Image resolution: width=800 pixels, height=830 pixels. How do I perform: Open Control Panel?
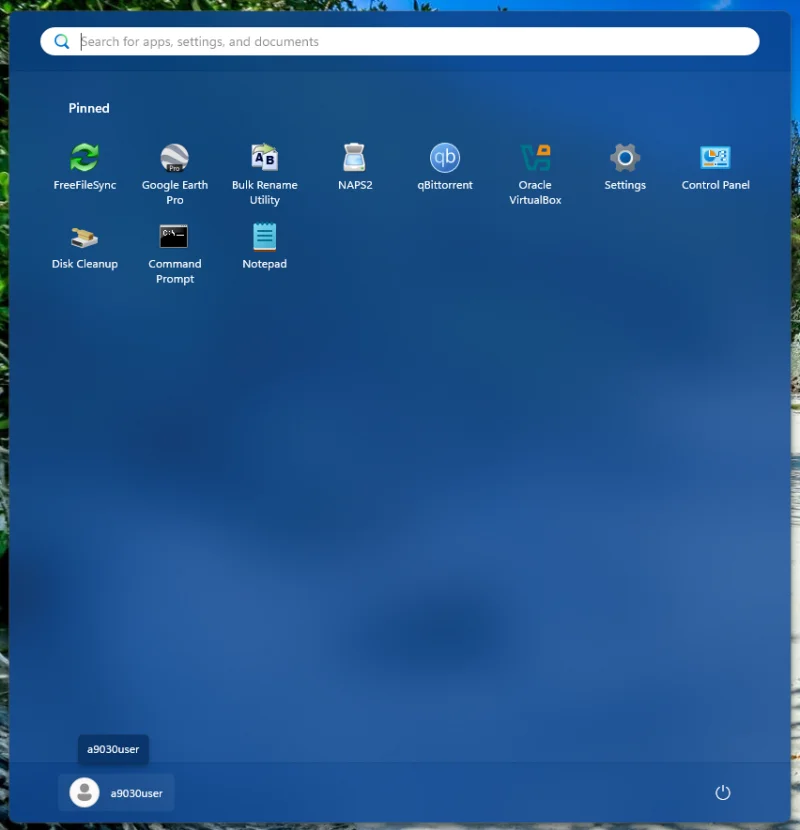tap(715, 167)
